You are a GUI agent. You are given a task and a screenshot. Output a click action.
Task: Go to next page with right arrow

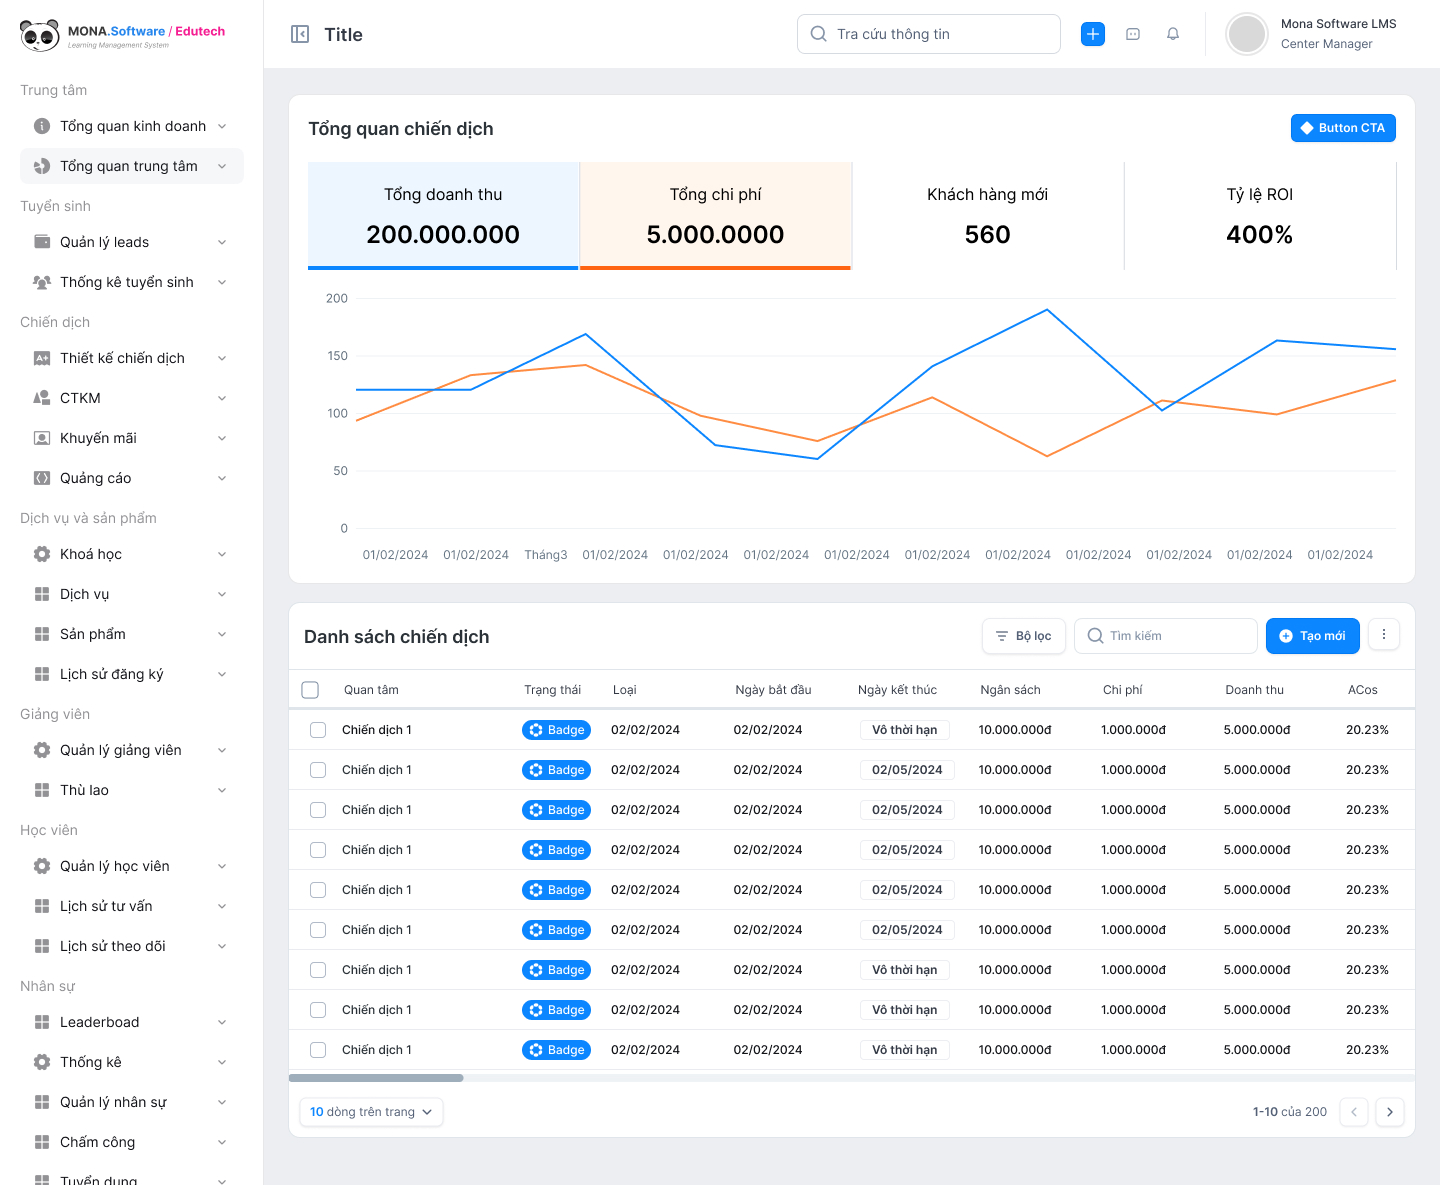point(1390,1112)
